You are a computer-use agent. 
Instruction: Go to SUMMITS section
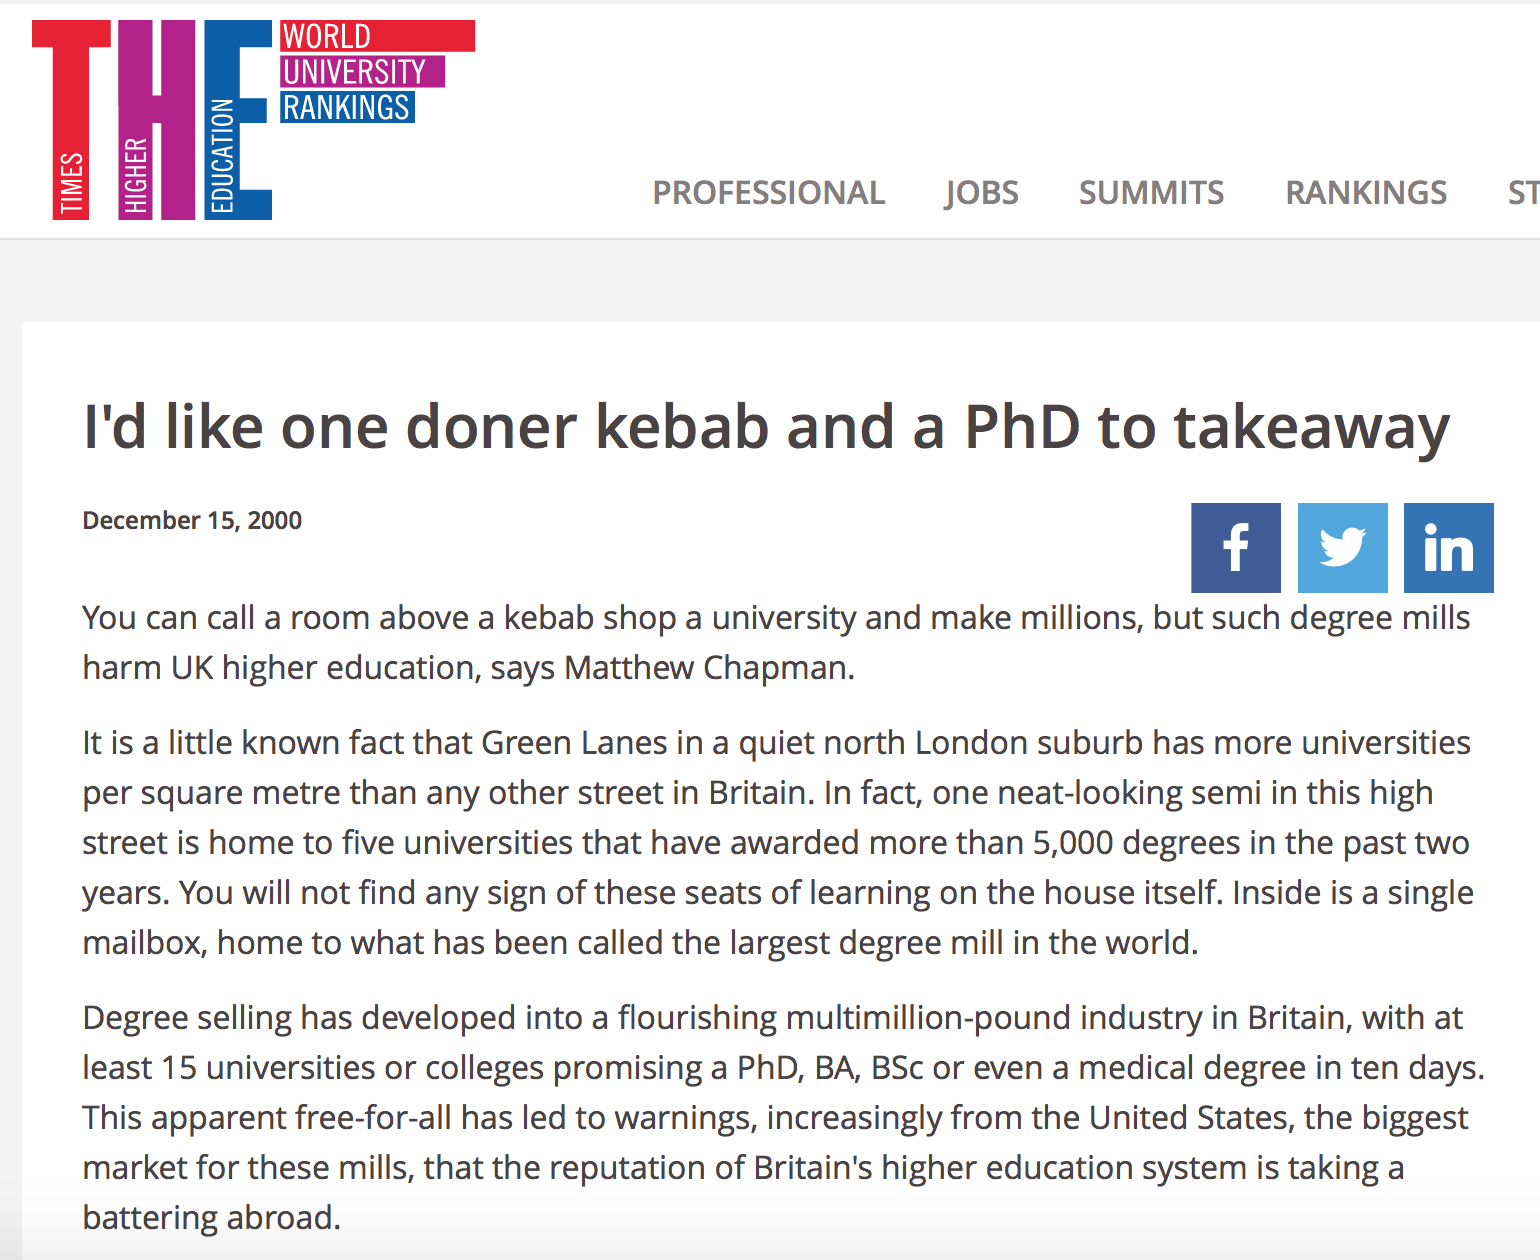(x=1151, y=192)
